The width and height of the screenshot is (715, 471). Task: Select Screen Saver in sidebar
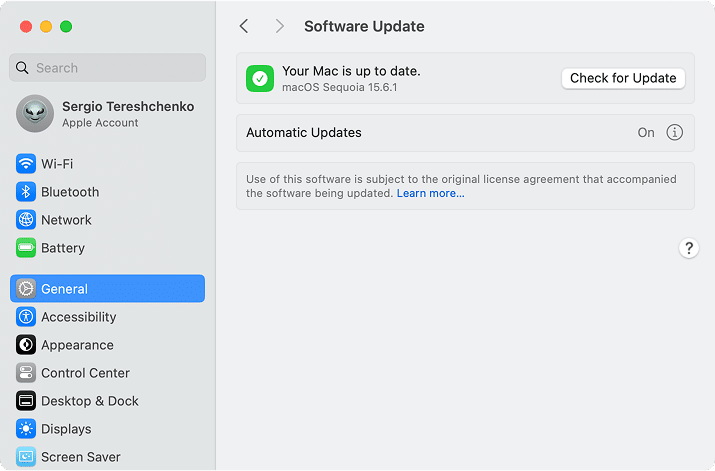[x=80, y=457]
